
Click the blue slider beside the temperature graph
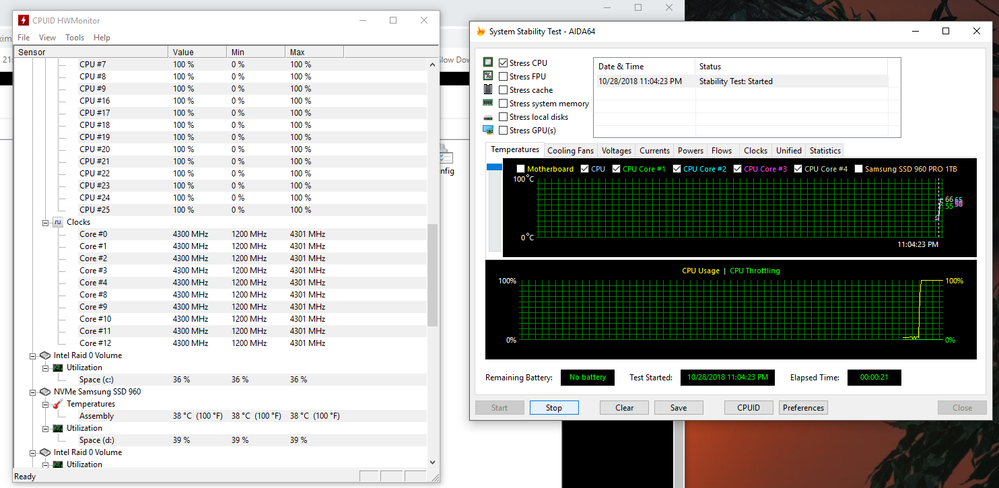494,168
